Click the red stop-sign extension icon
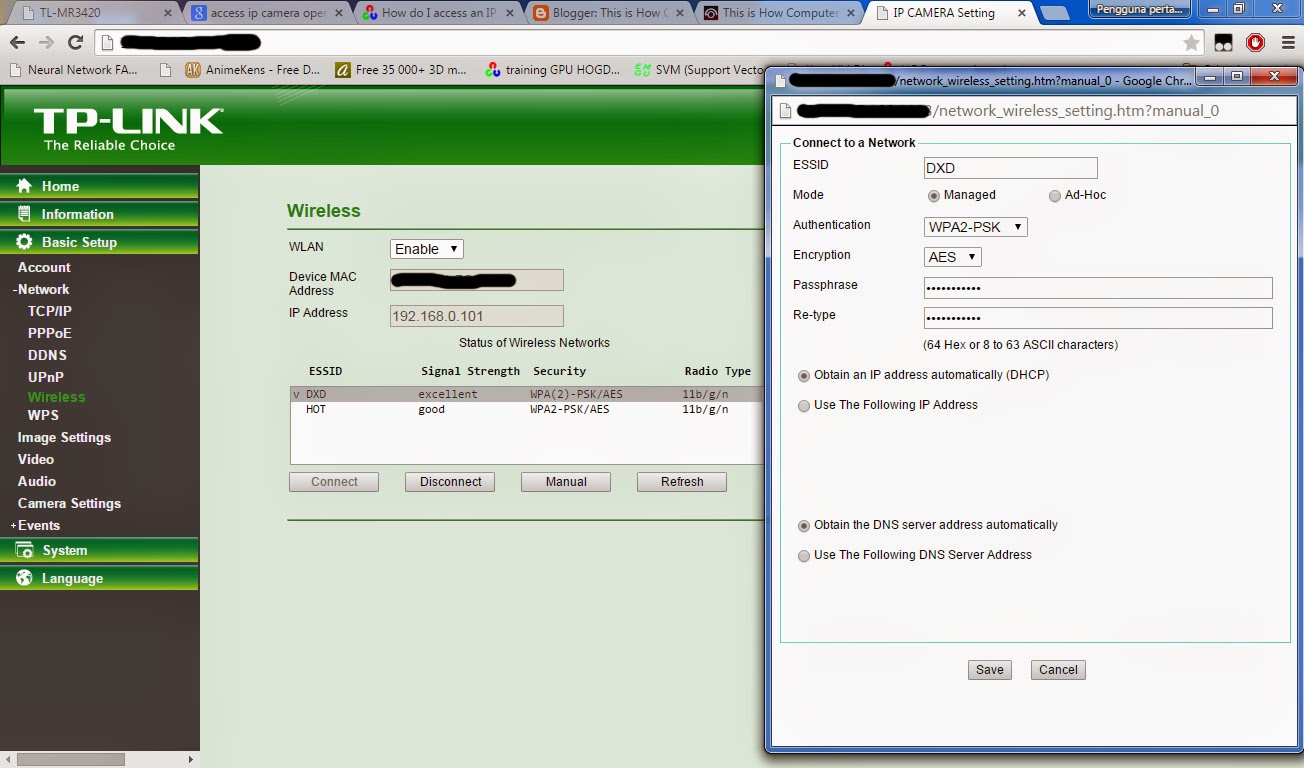Viewport: 1304px width, 768px height. (1255, 43)
